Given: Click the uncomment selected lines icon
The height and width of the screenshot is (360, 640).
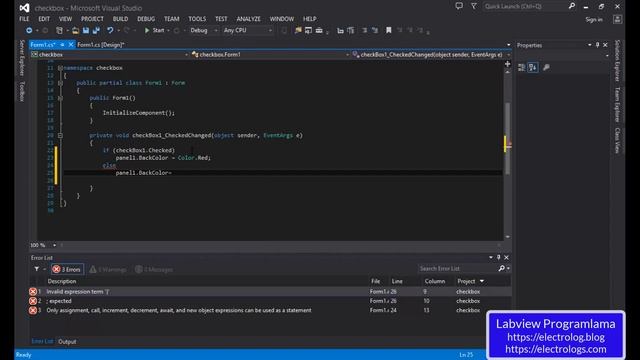Looking at the screenshot, I should click(375, 30).
